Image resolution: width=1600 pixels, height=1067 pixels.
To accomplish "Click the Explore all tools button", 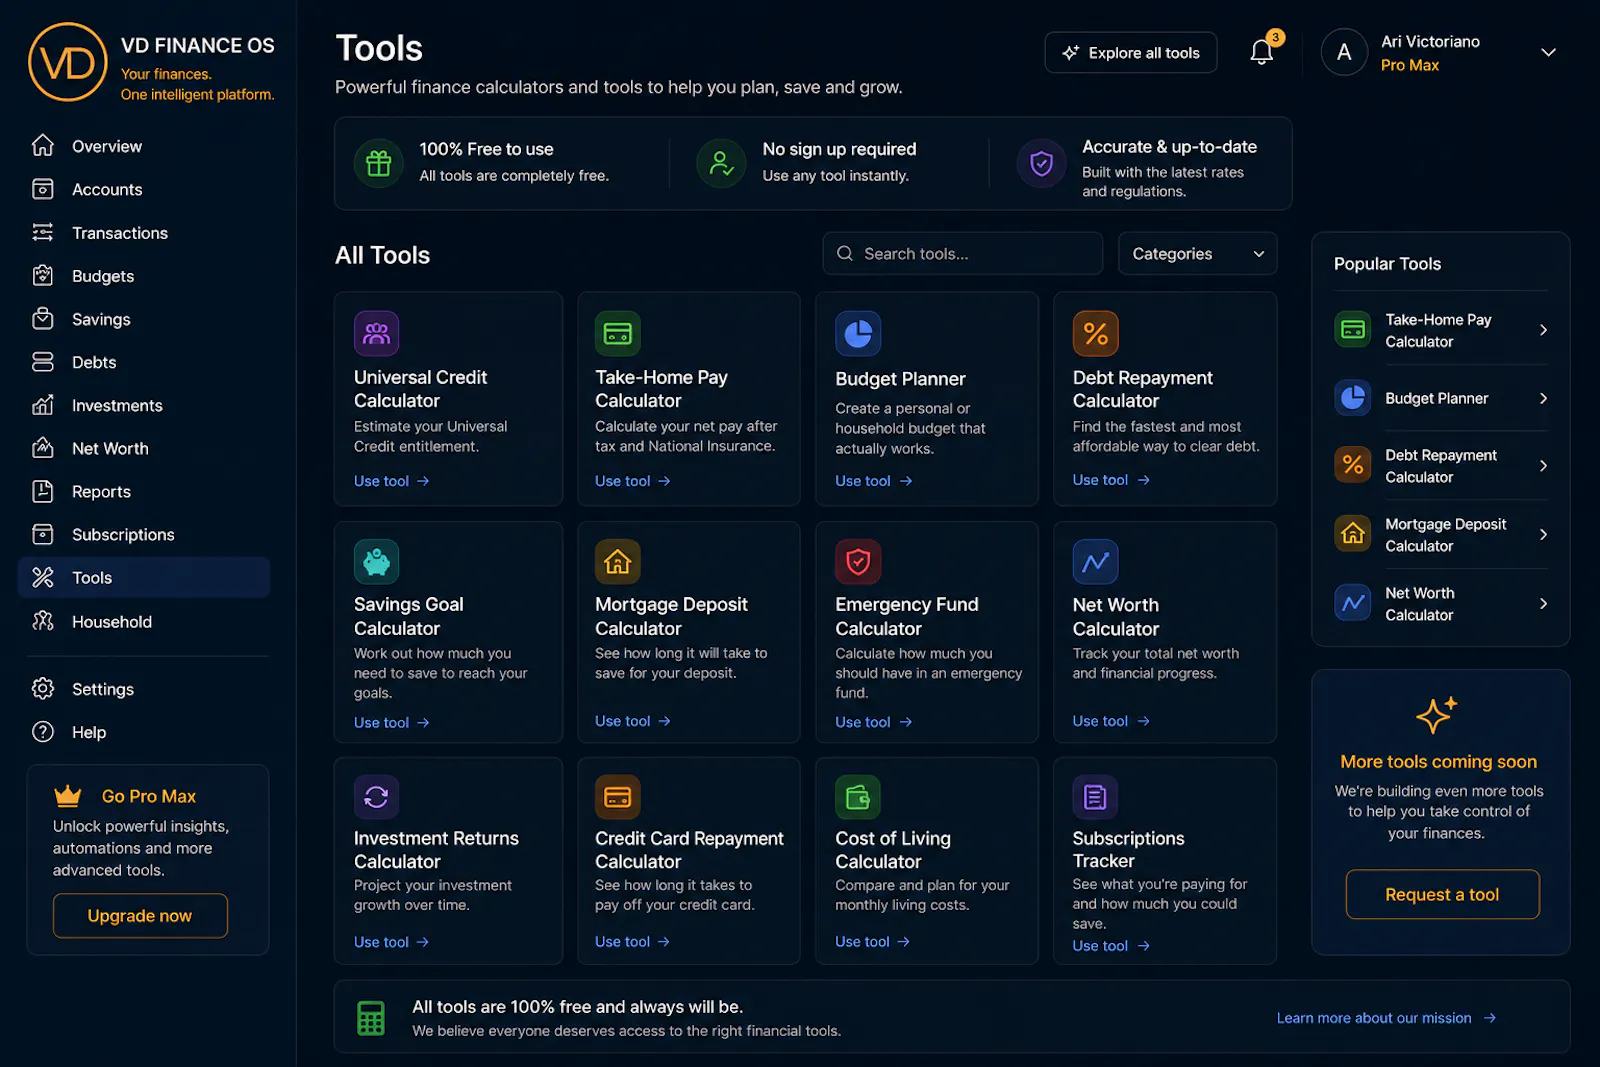I will pyautogui.click(x=1130, y=53).
